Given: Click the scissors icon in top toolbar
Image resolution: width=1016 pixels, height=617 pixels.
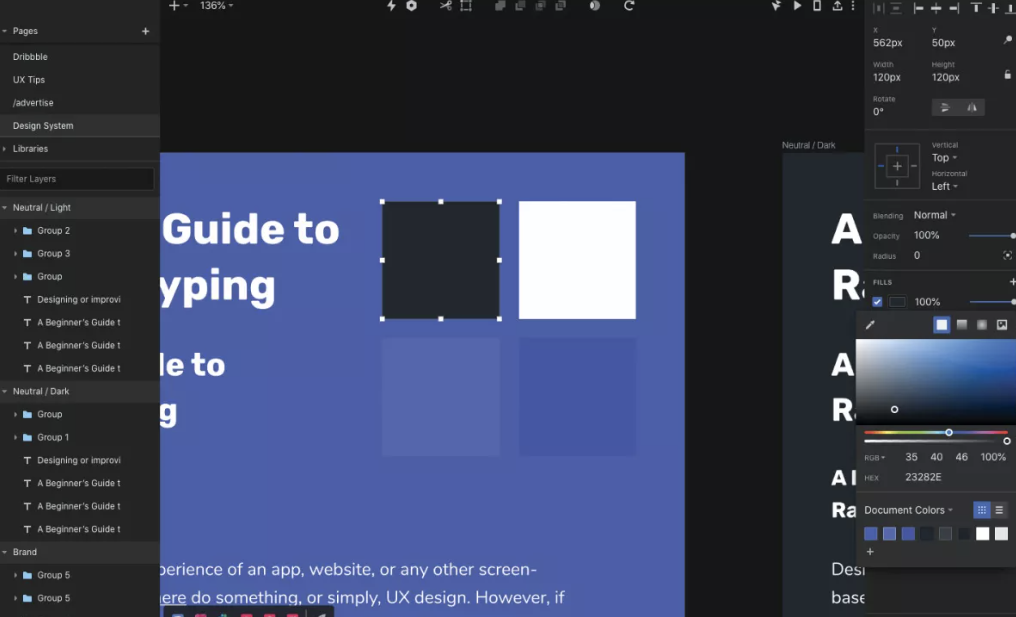Looking at the screenshot, I should click(445, 6).
